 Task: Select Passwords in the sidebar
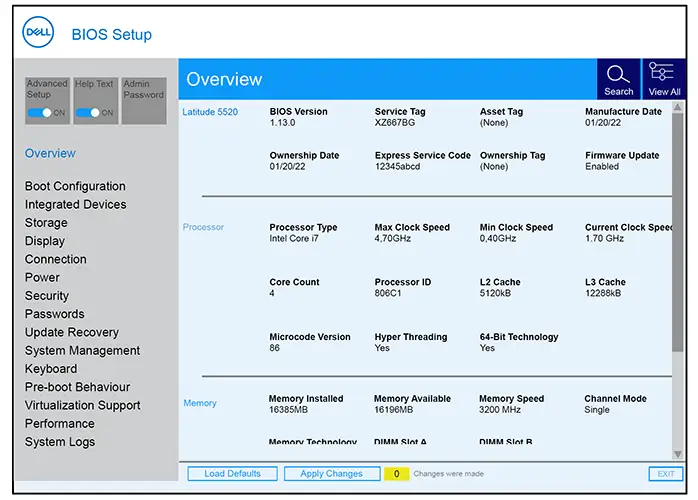(54, 314)
